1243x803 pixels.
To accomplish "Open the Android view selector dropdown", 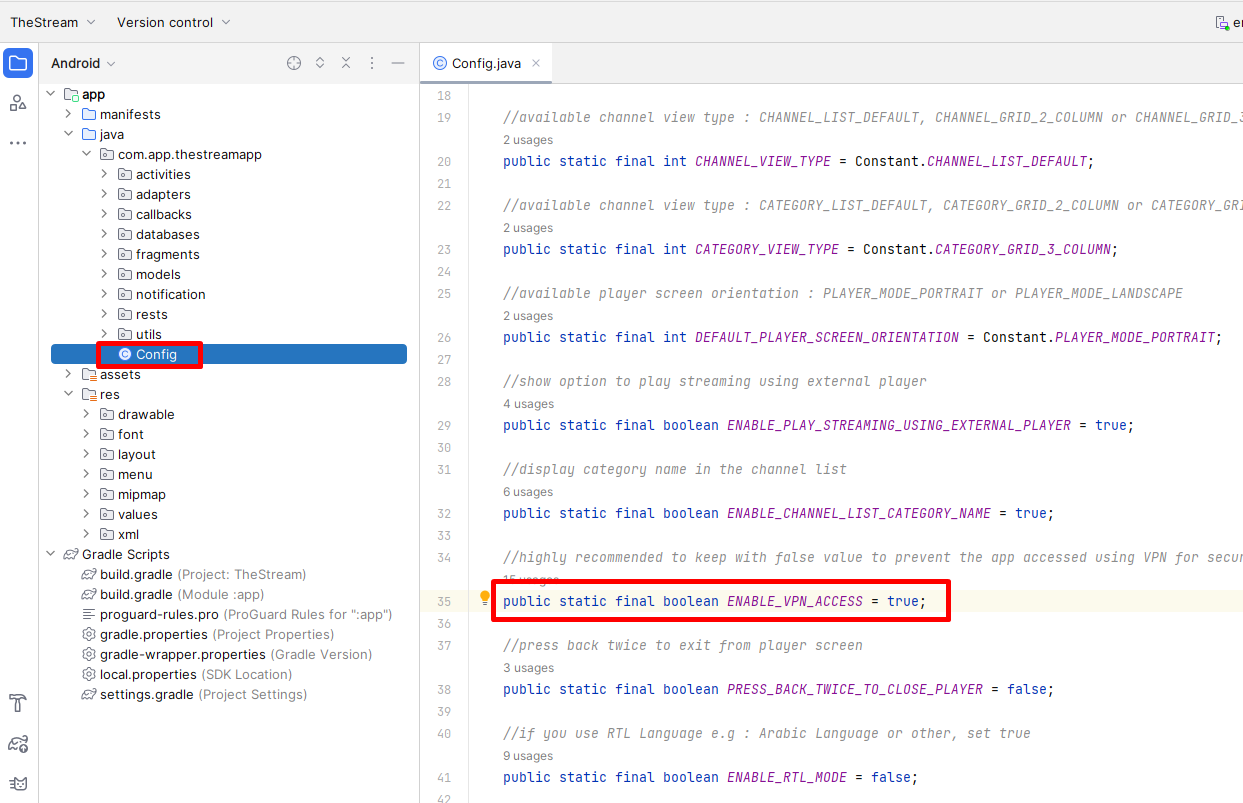I will [84, 63].
